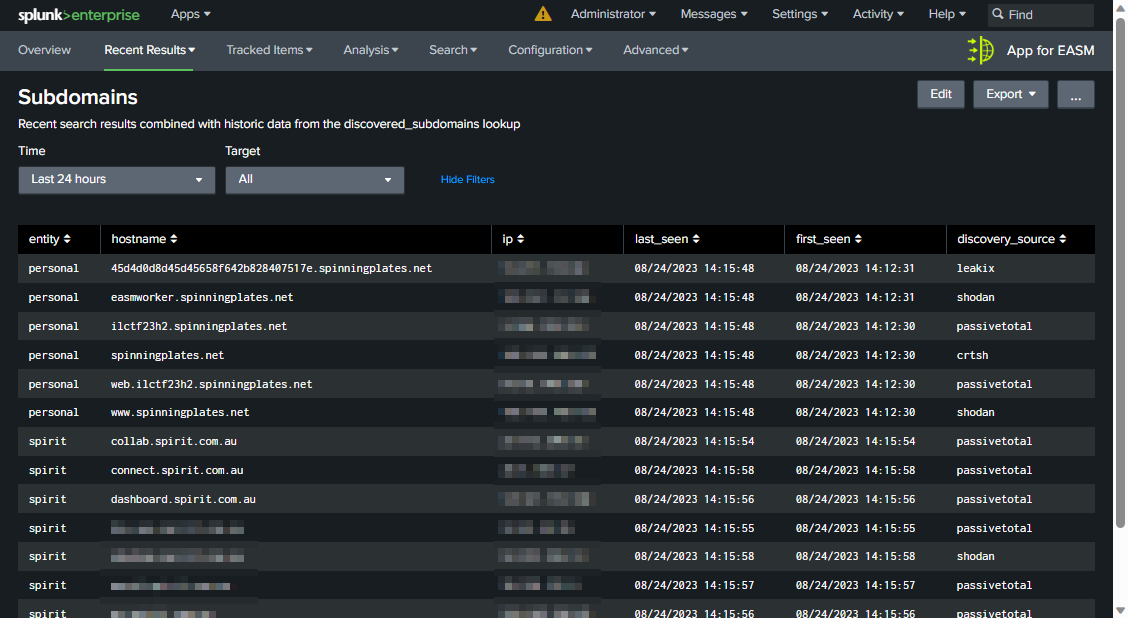Open the Search nav menu
This screenshot has height=618, width=1128.
452,50
